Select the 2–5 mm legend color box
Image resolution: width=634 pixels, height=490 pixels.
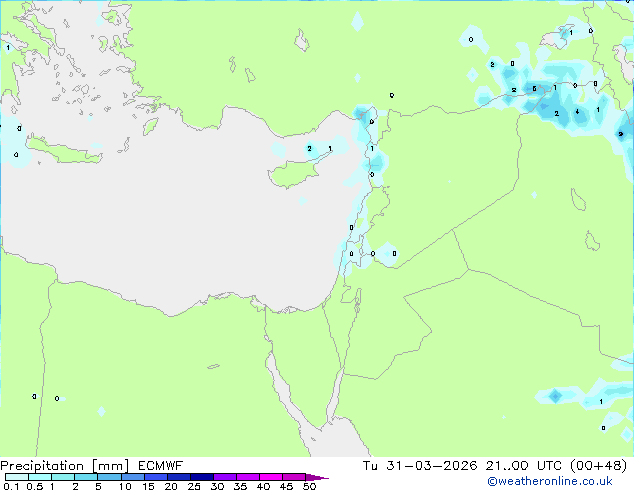[x=86, y=477]
